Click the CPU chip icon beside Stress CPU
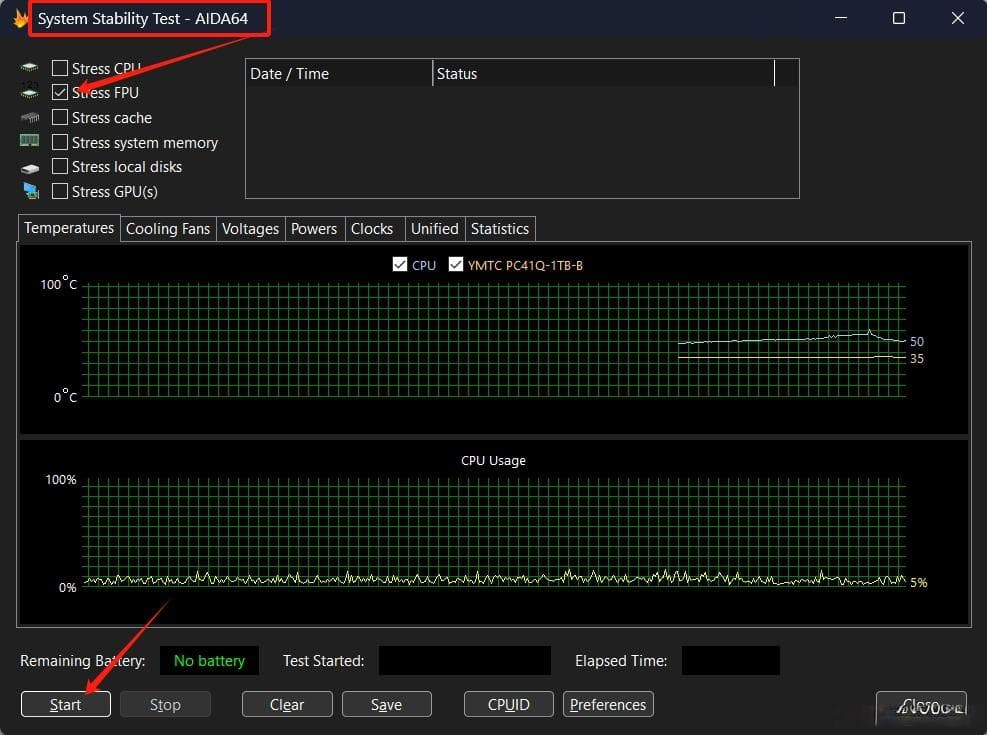The image size is (987, 735). pyautogui.click(x=29, y=67)
